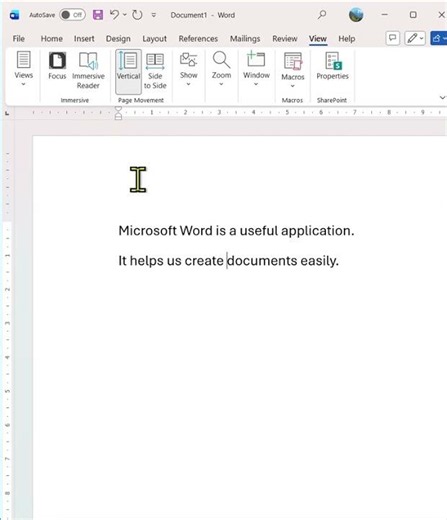Click the Word app icon in title bar
447x520 pixels.
point(14,15)
